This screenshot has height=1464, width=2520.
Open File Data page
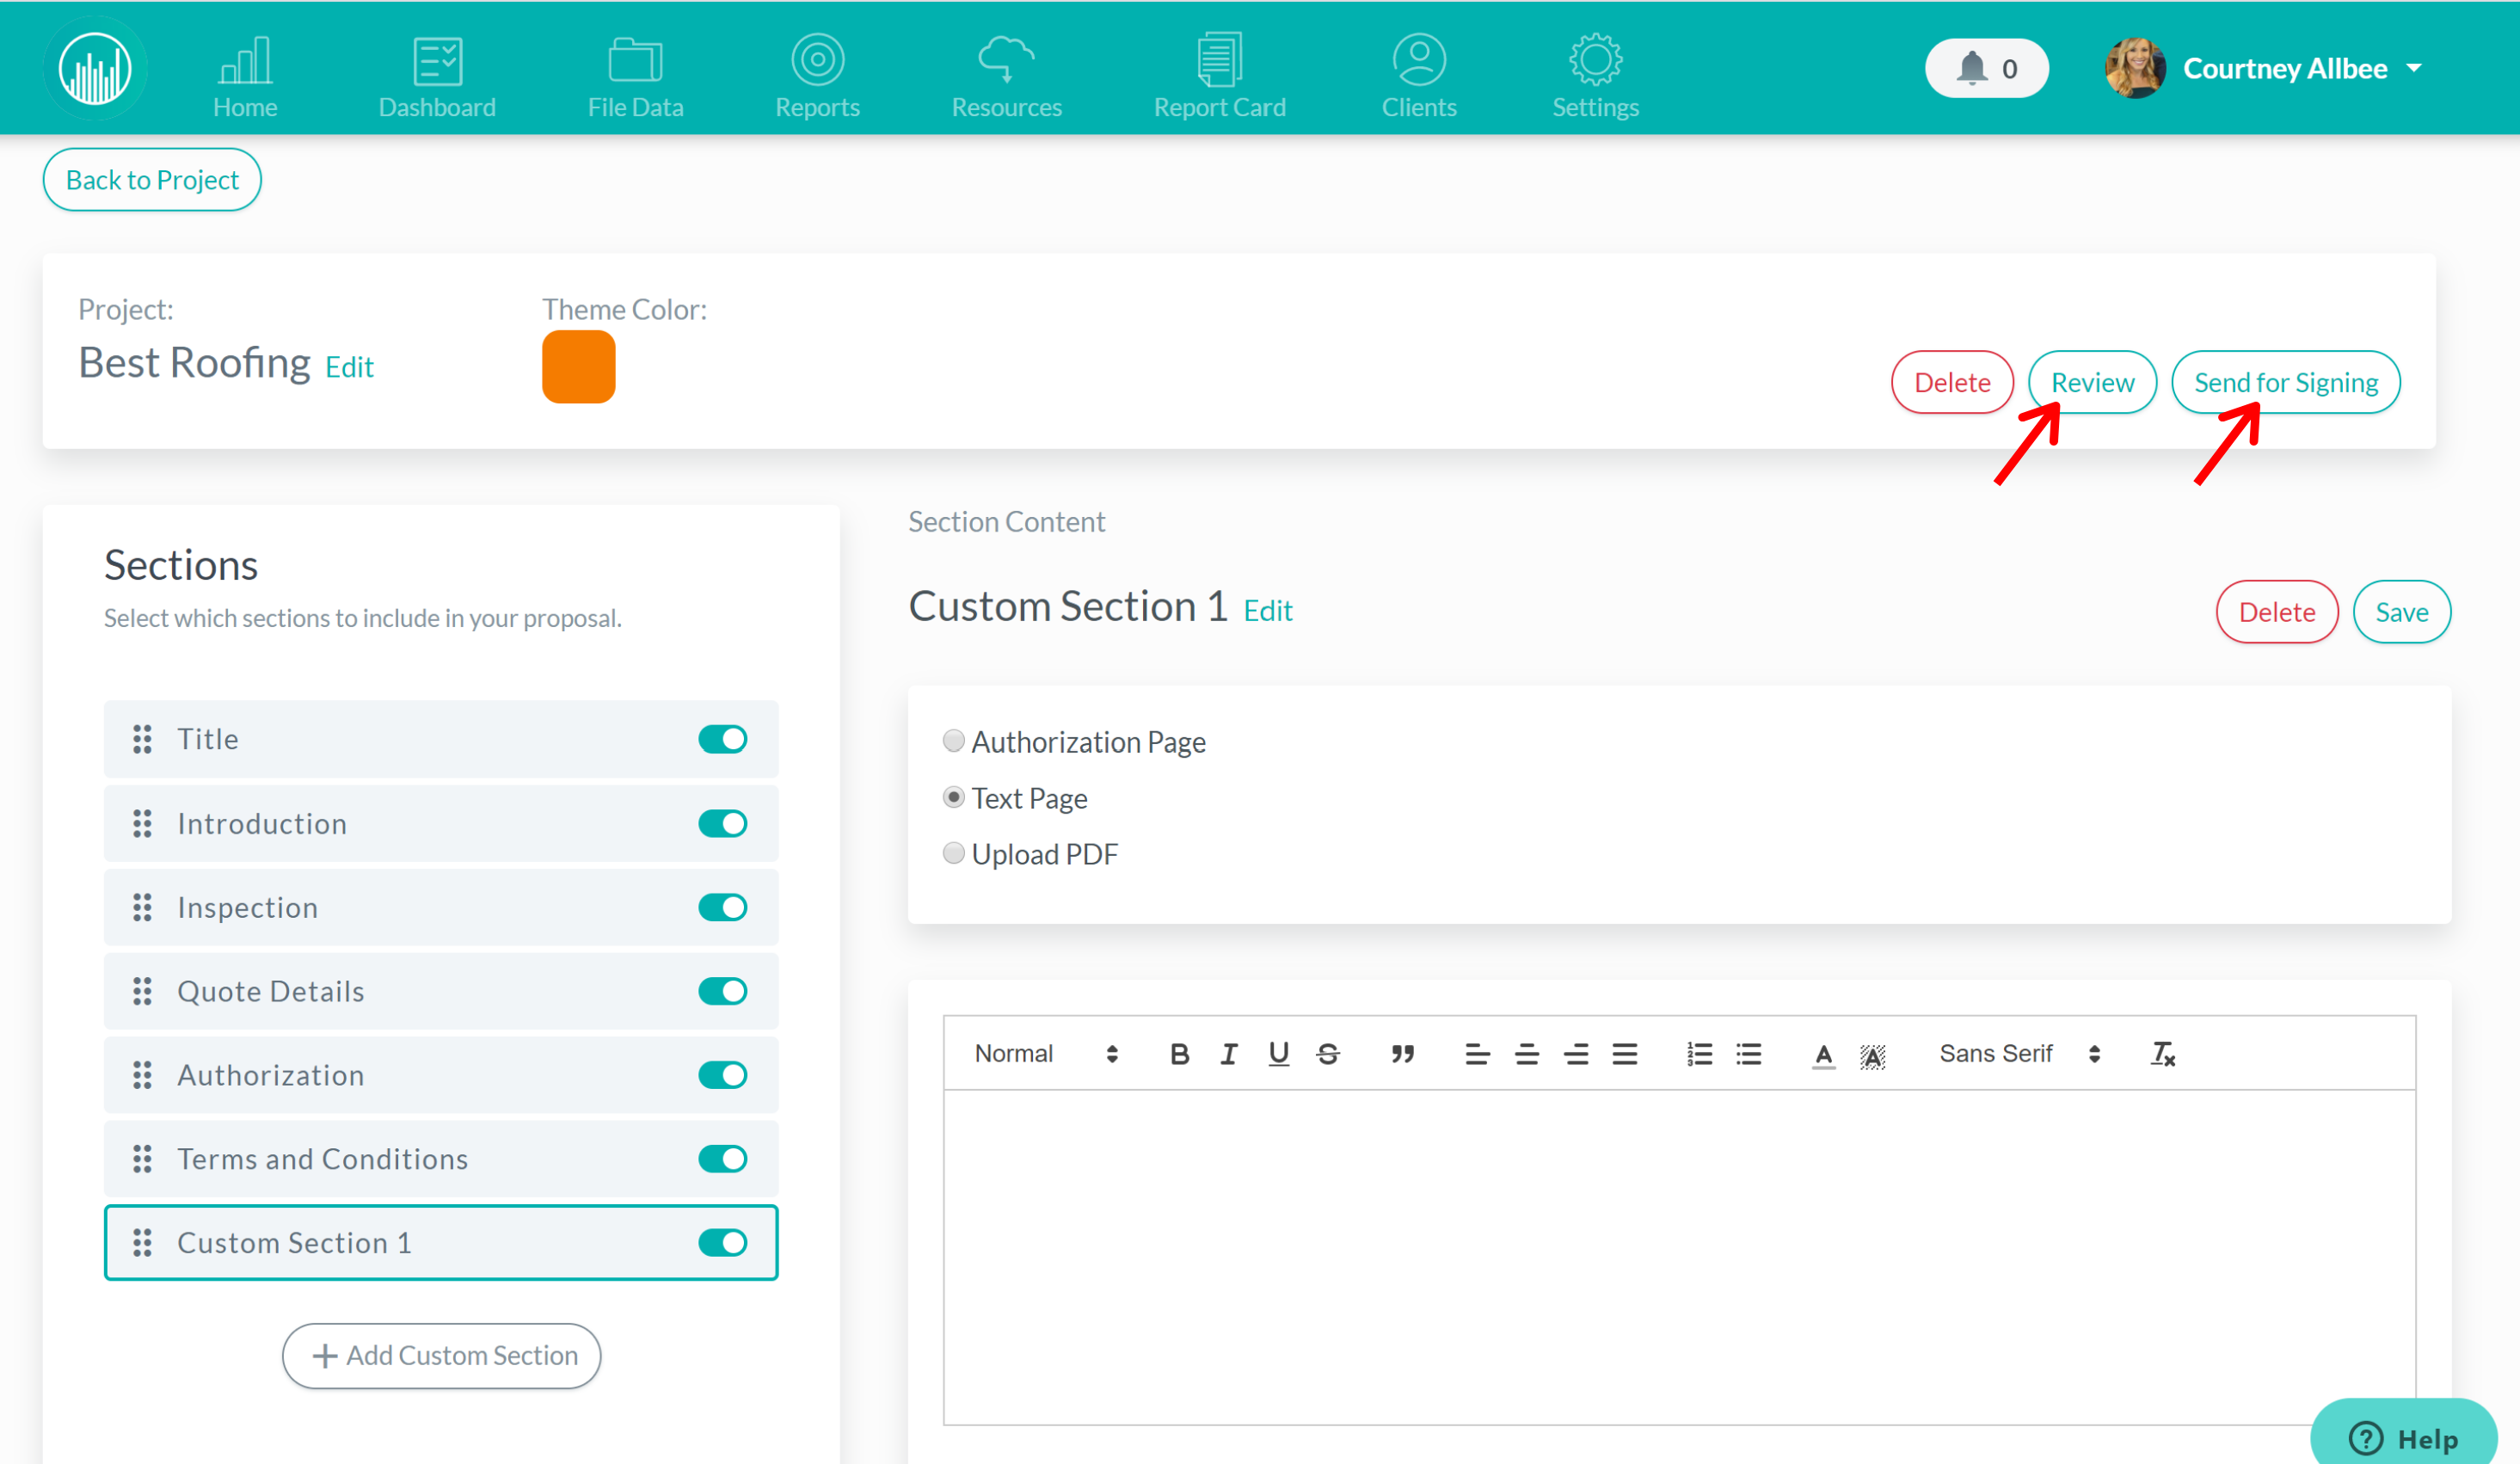[x=635, y=78]
